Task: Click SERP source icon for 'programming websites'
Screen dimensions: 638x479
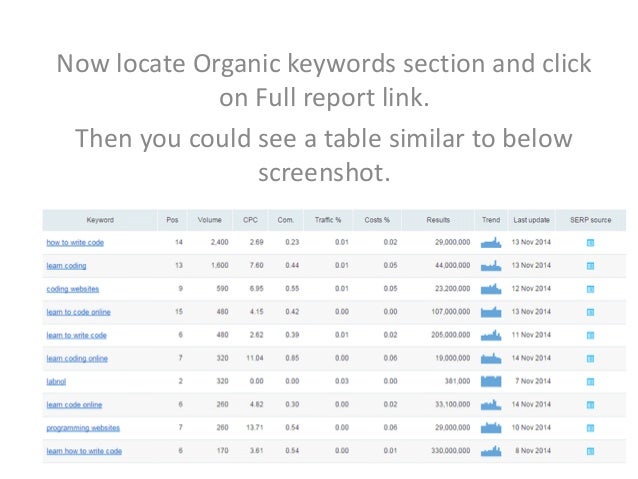Action: pyautogui.click(x=590, y=428)
